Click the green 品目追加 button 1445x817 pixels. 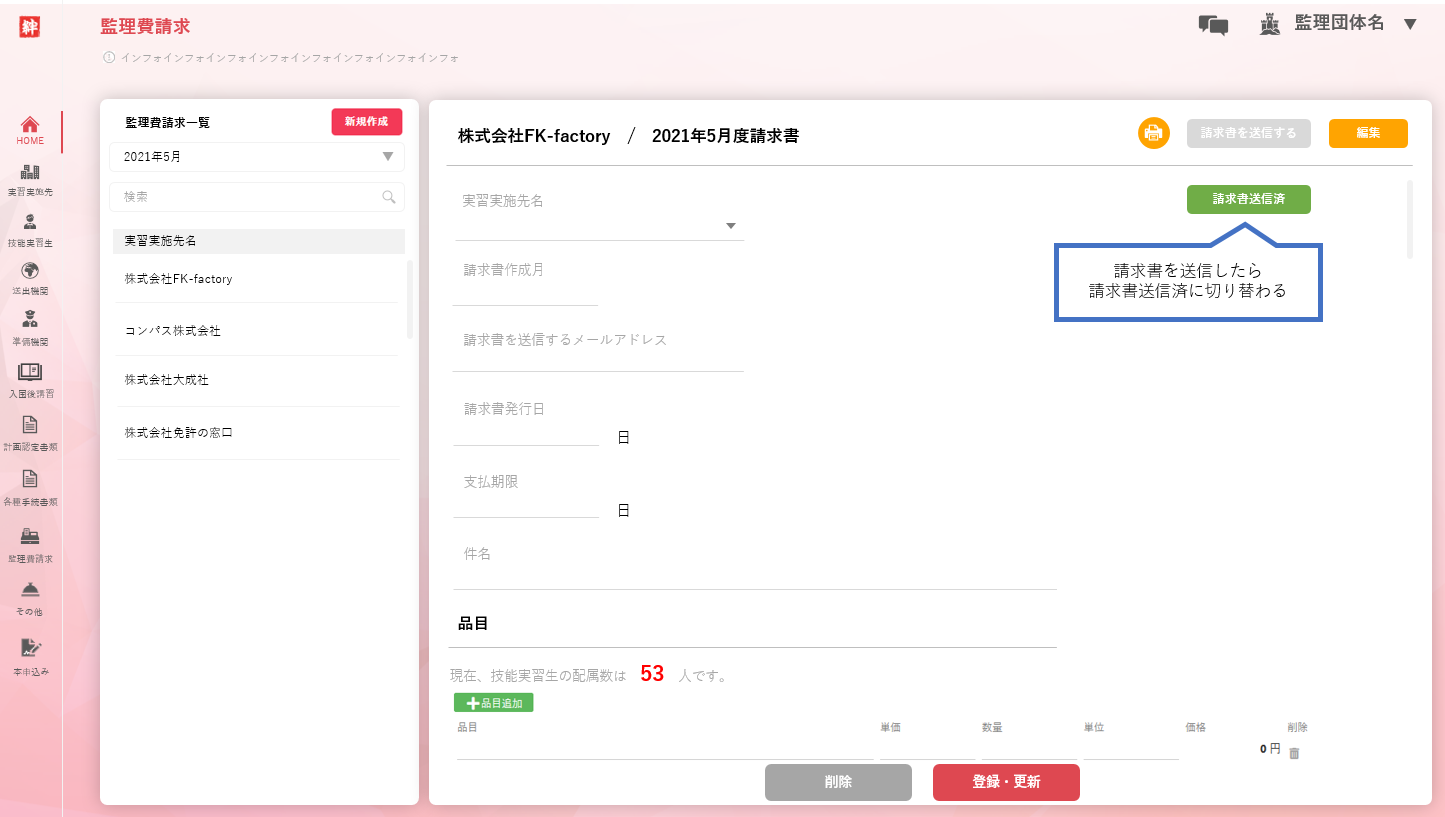(493, 703)
